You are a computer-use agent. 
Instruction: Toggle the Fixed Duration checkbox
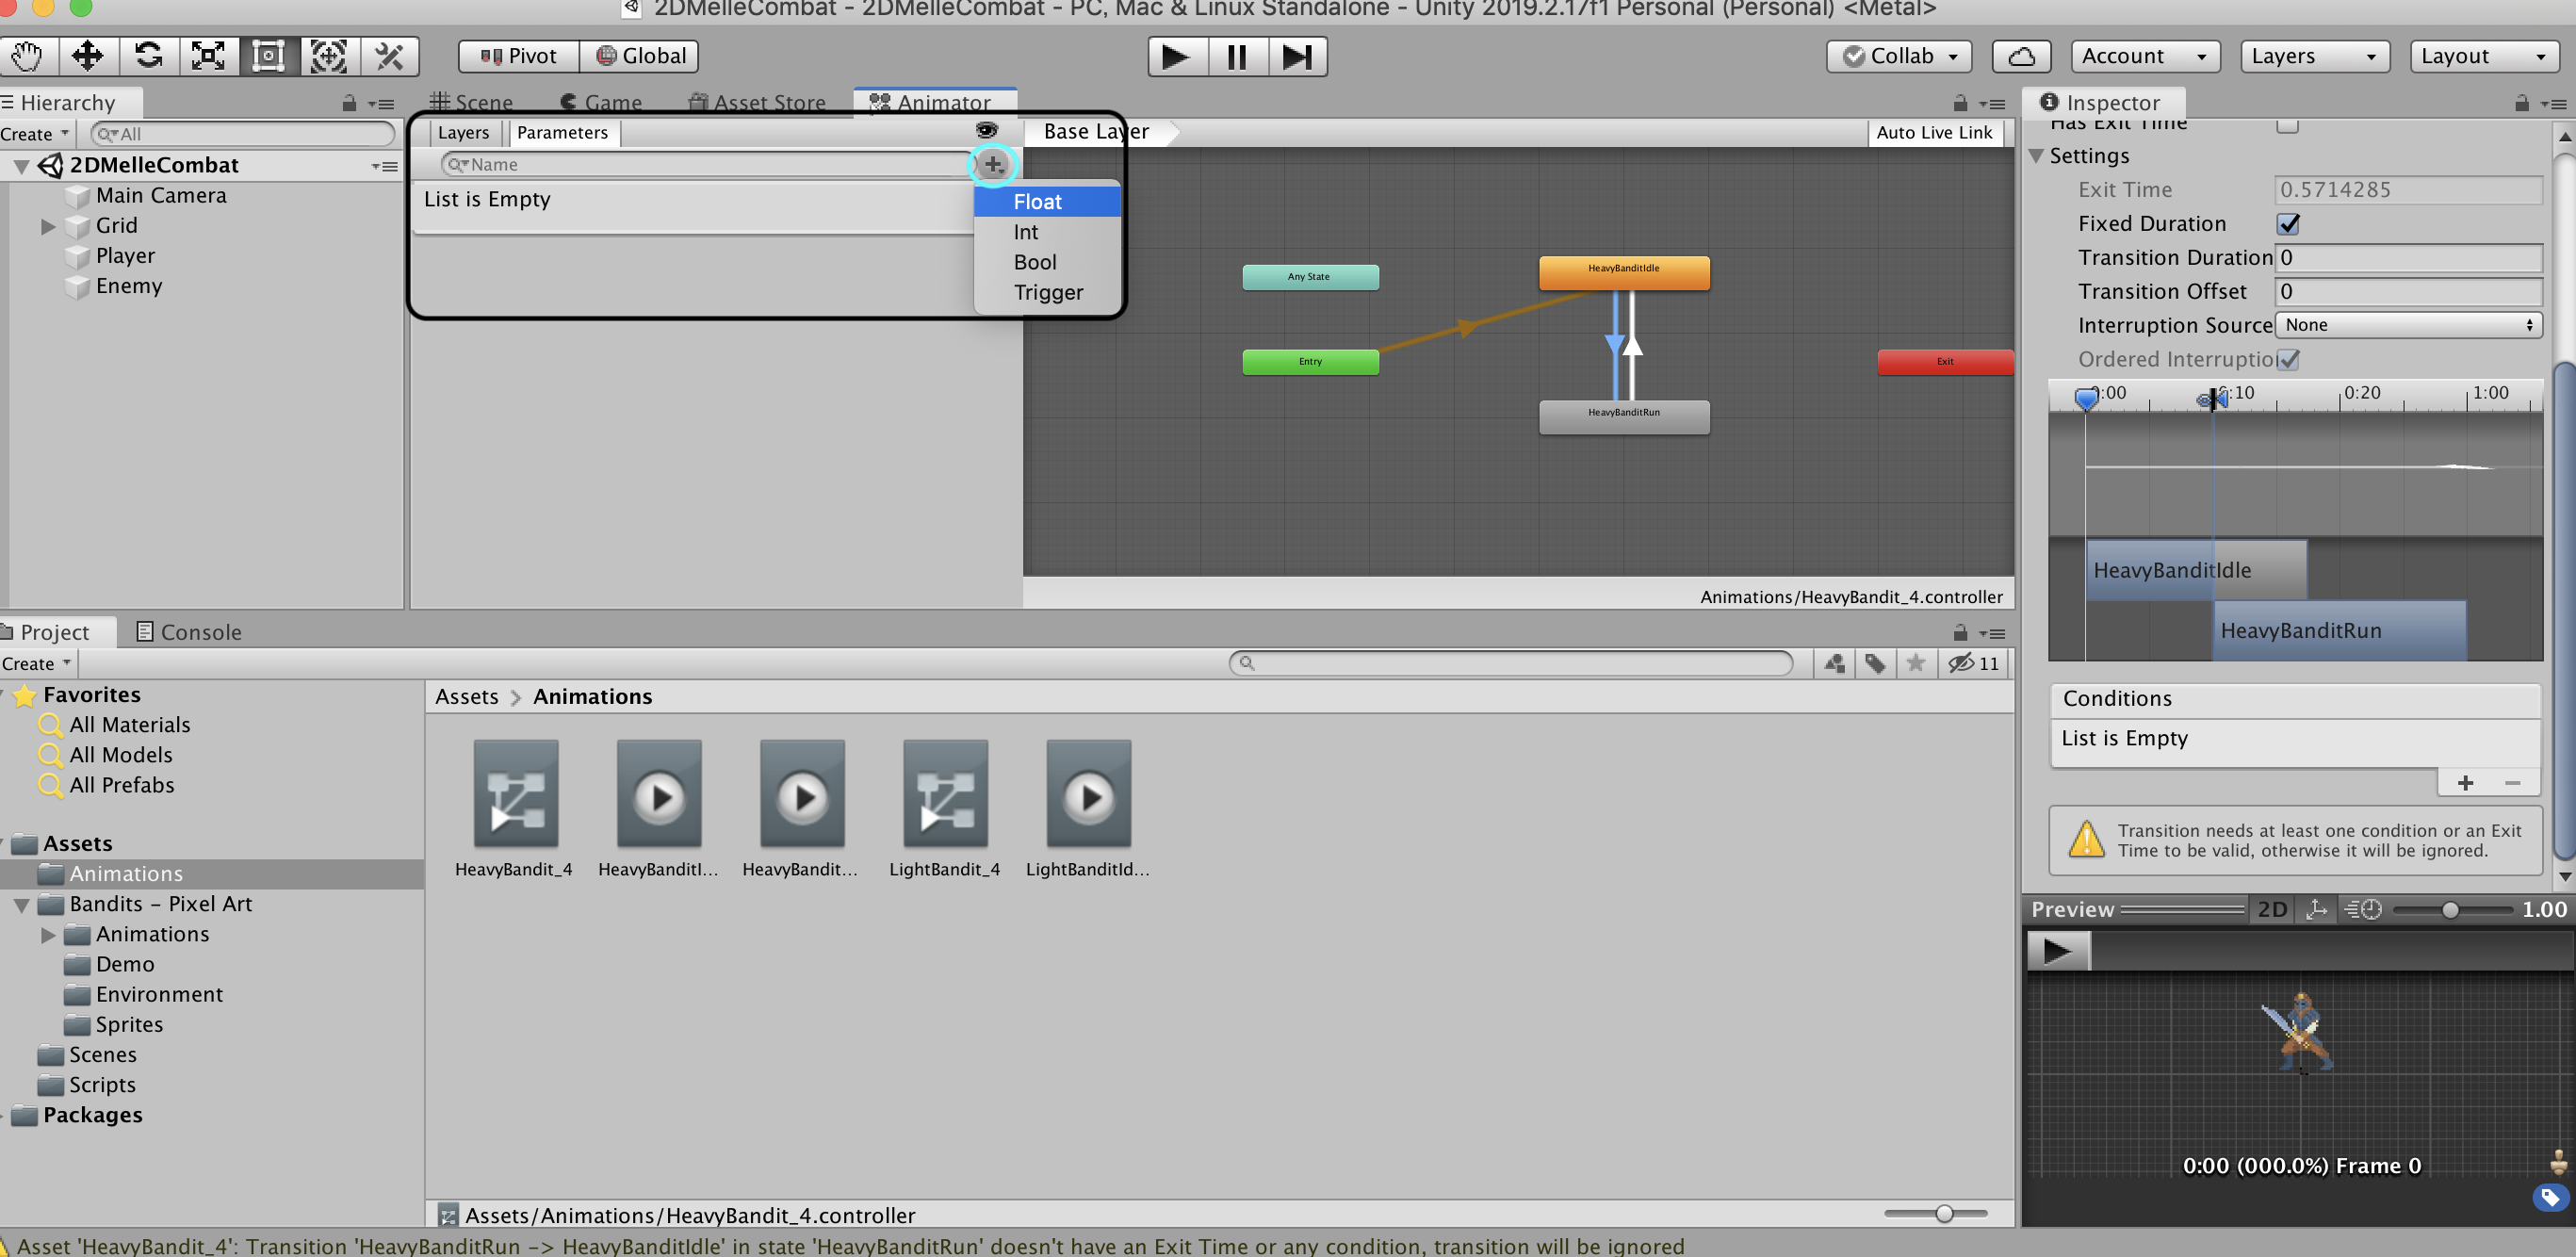2288,224
